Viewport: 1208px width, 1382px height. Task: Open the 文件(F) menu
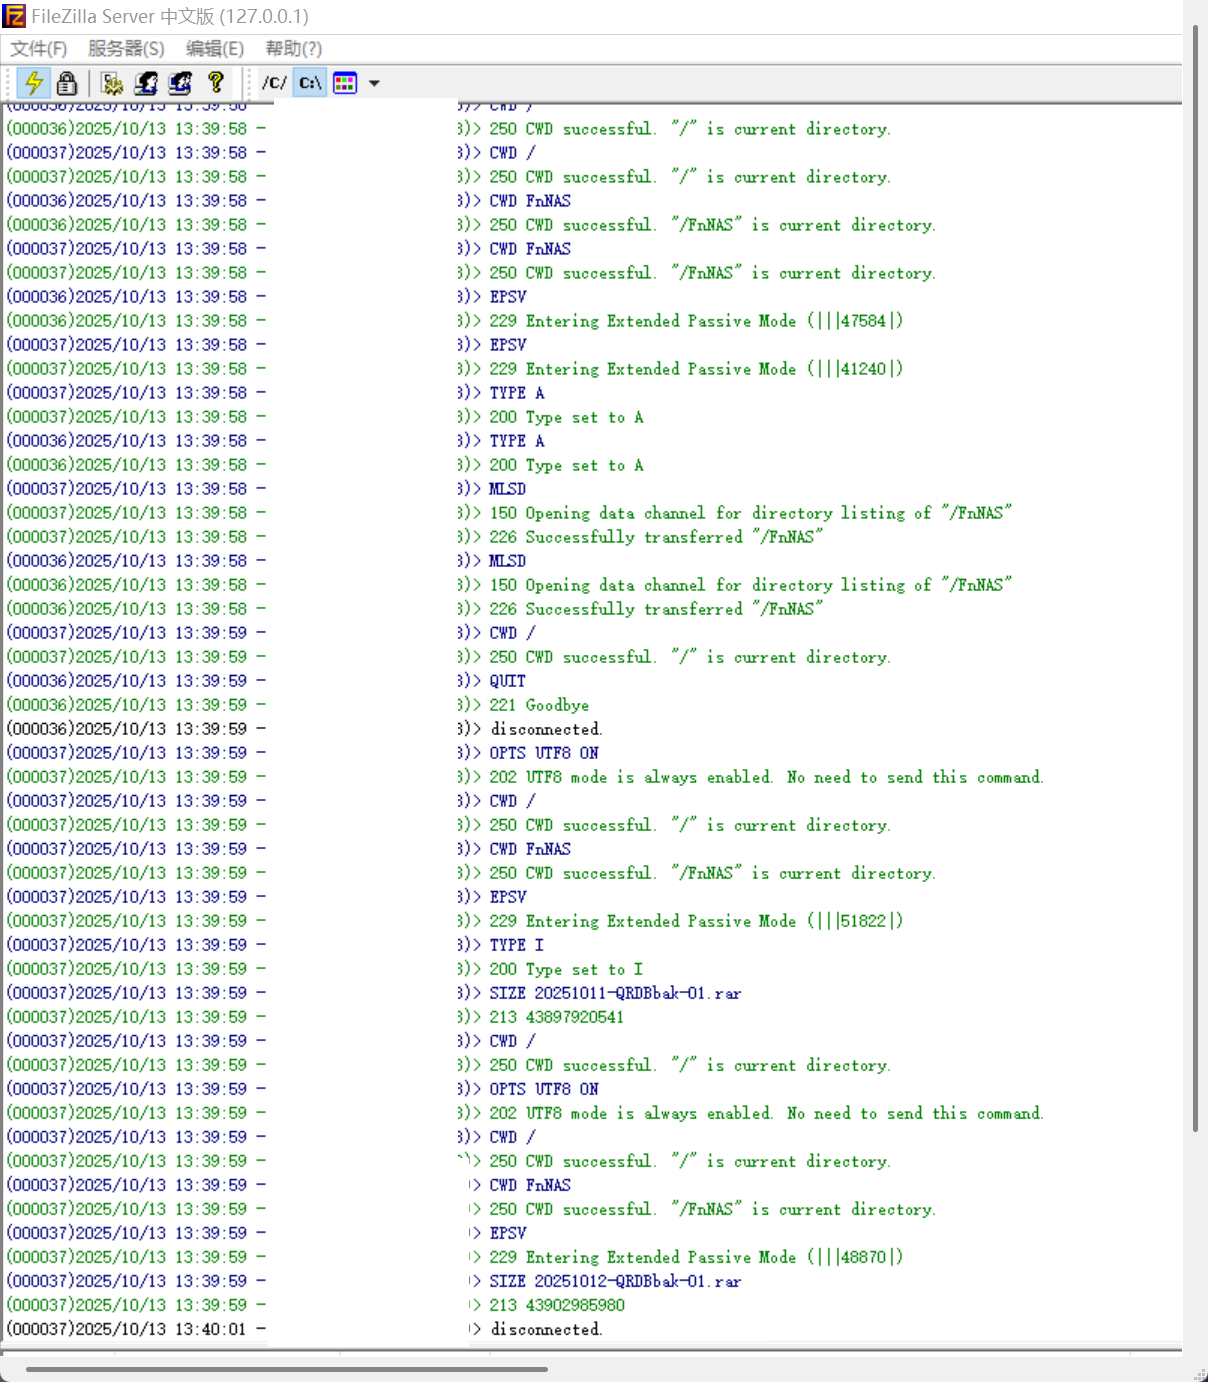coord(39,49)
